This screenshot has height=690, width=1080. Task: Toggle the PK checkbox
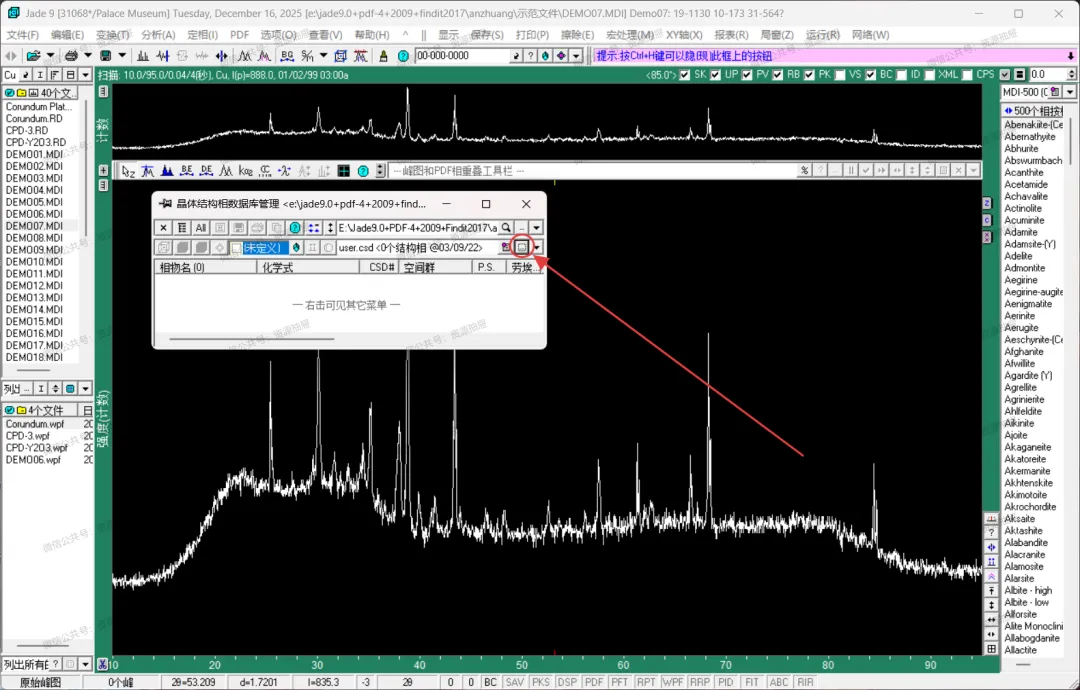tap(809, 75)
